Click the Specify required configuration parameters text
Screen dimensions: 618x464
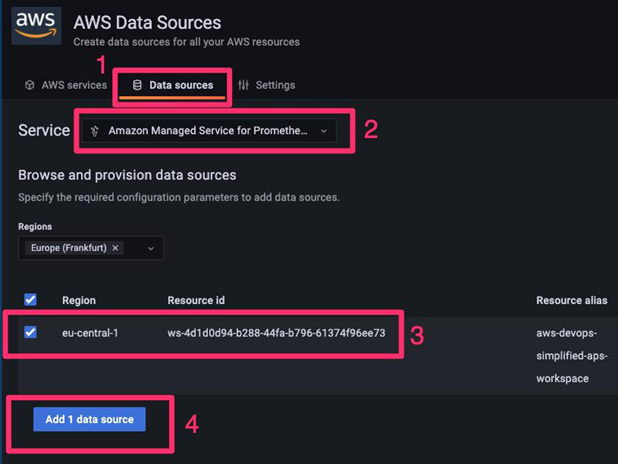point(179,197)
